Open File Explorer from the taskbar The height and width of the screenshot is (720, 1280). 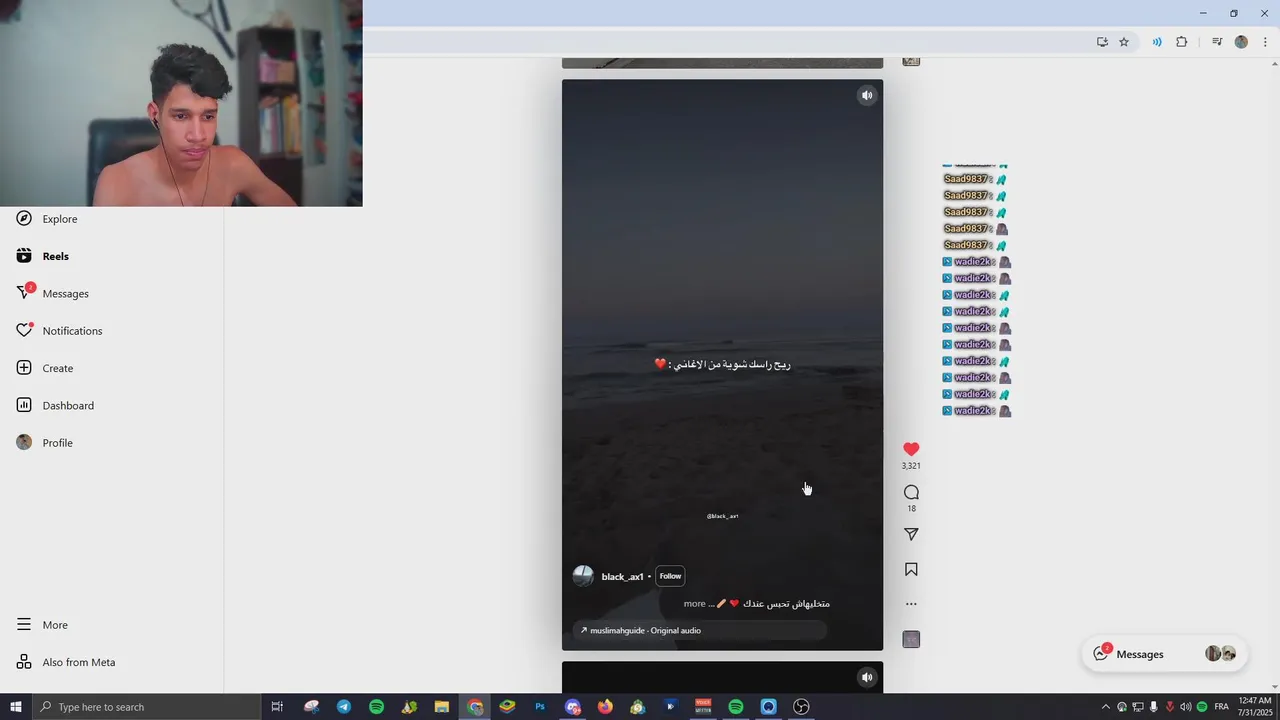click(x=442, y=707)
